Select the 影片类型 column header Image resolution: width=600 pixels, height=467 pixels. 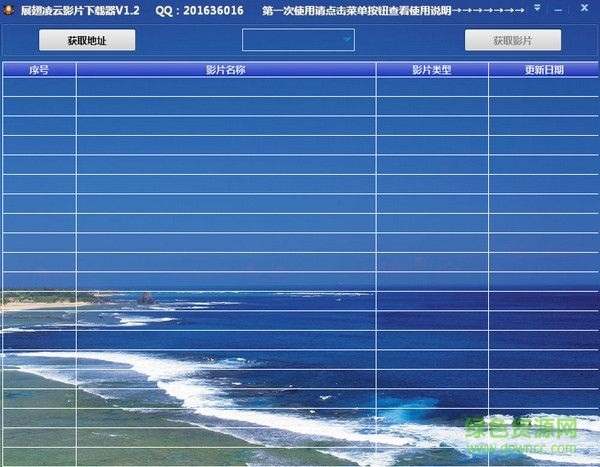[x=432, y=70]
